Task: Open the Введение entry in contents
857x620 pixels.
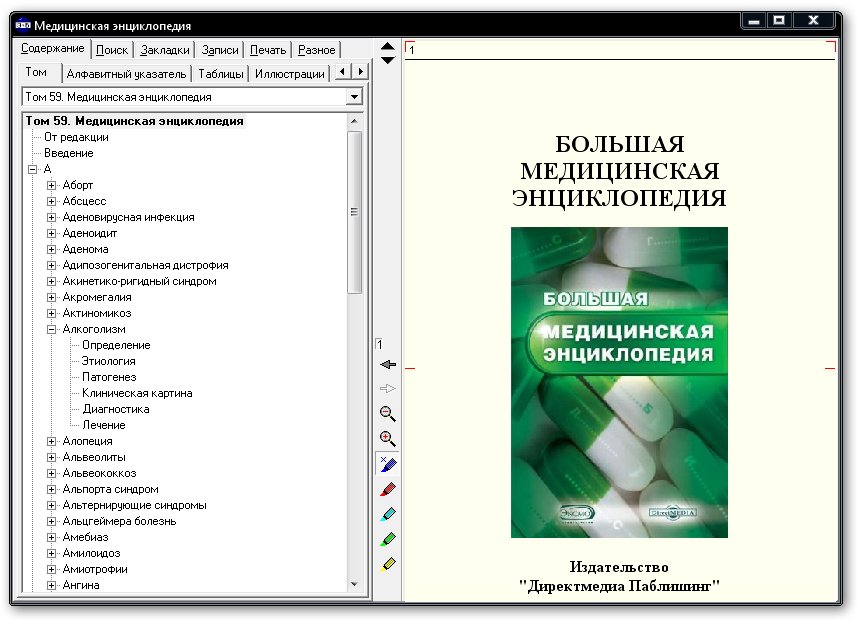Action: point(68,153)
